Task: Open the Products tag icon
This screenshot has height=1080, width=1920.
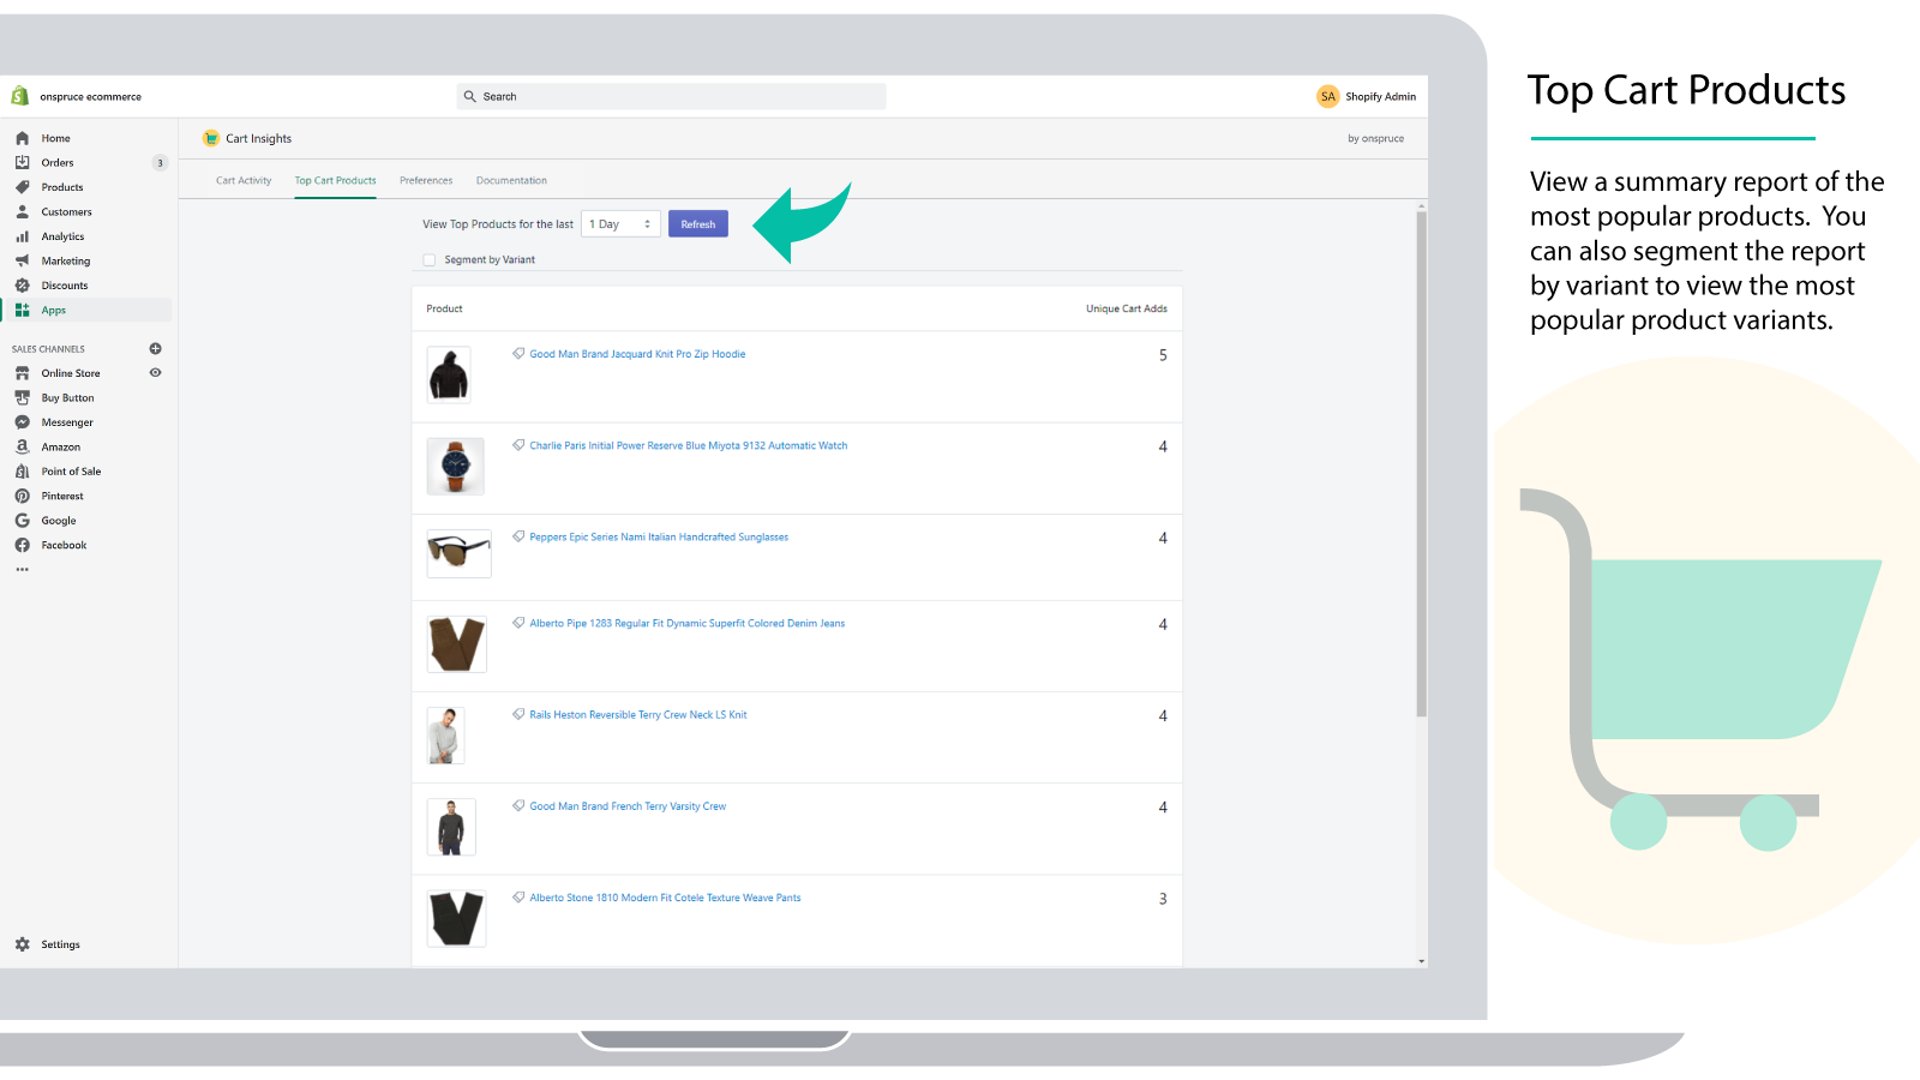Action: pos(22,187)
